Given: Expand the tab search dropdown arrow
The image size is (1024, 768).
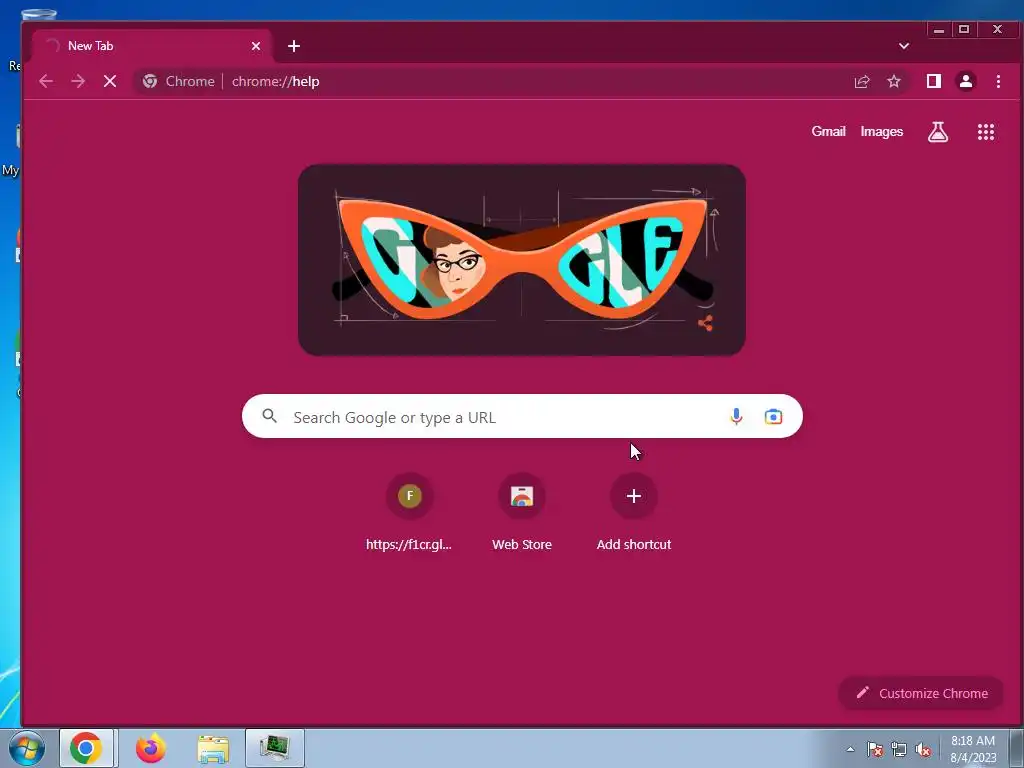Looking at the screenshot, I should pos(904,46).
